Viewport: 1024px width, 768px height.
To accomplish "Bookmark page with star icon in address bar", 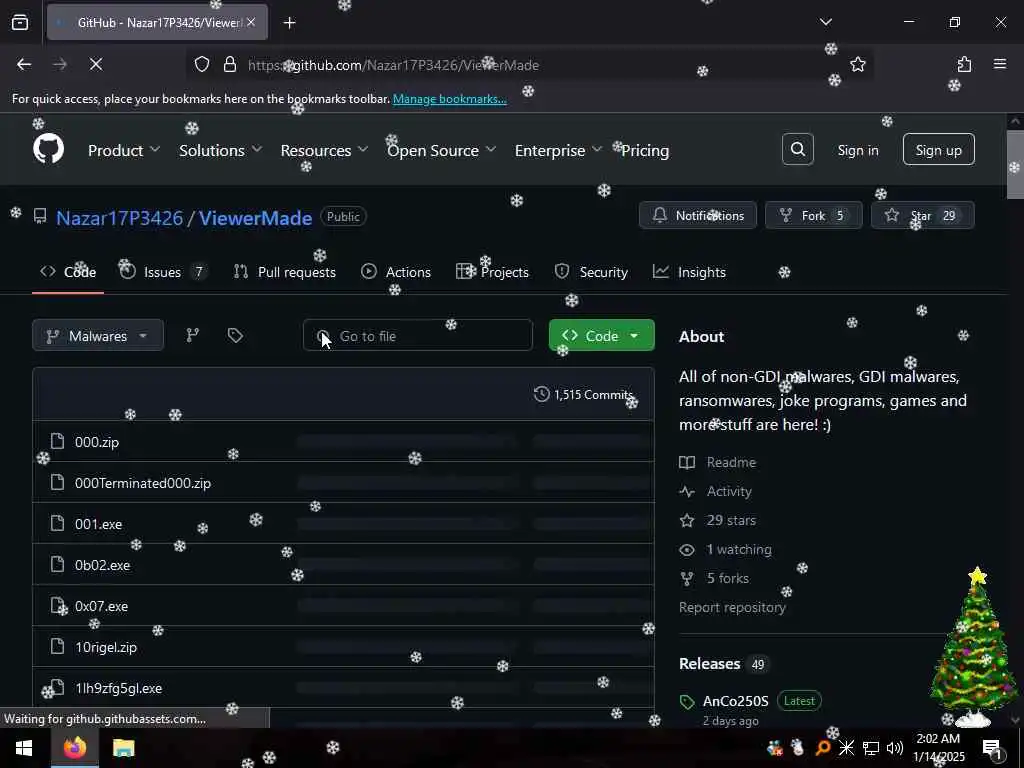I will point(857,64).
